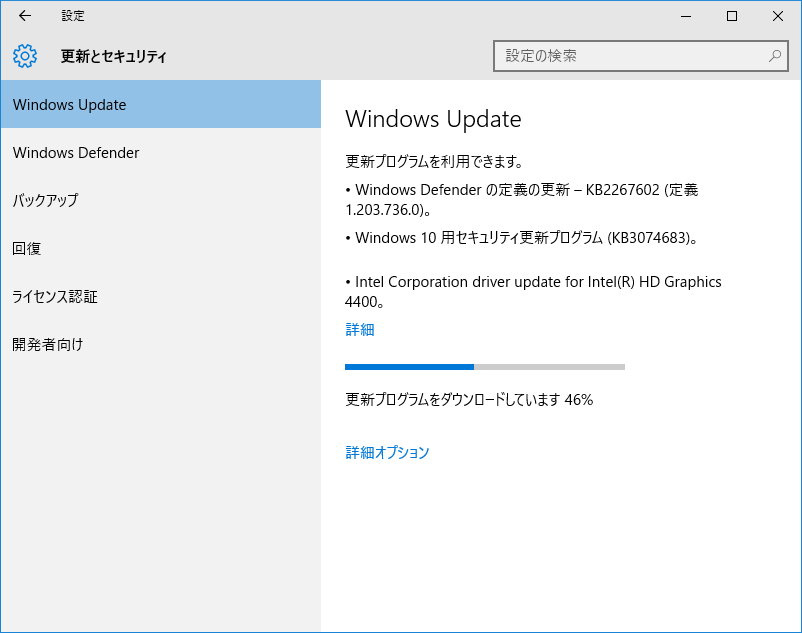802x633 pixels.
Task: Go to the 回復 section
Action: (161, 248)
